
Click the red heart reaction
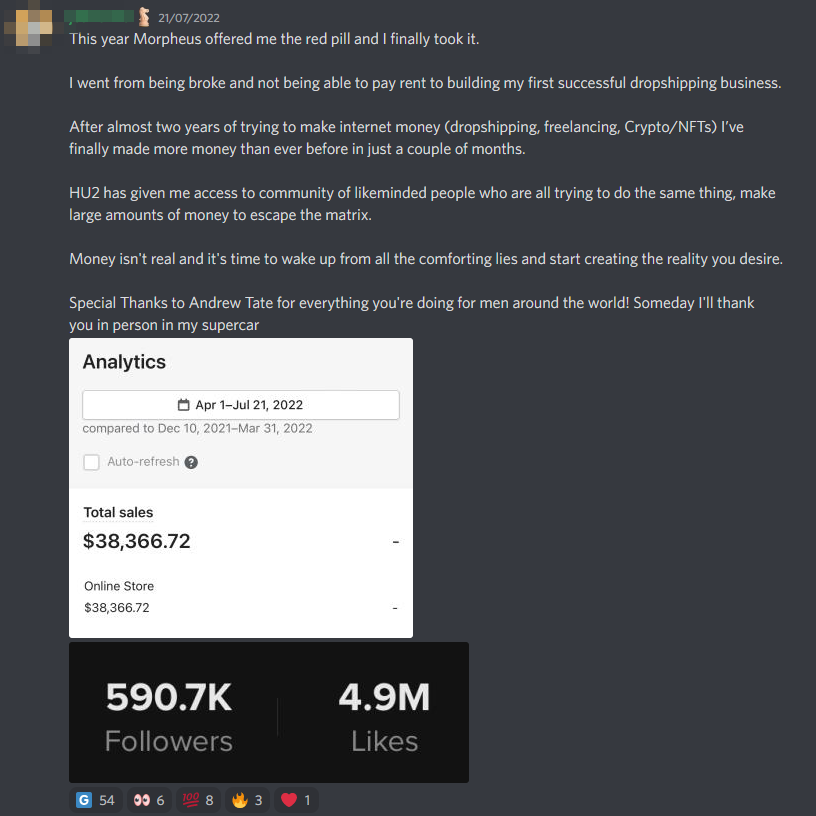click(296, 800)
